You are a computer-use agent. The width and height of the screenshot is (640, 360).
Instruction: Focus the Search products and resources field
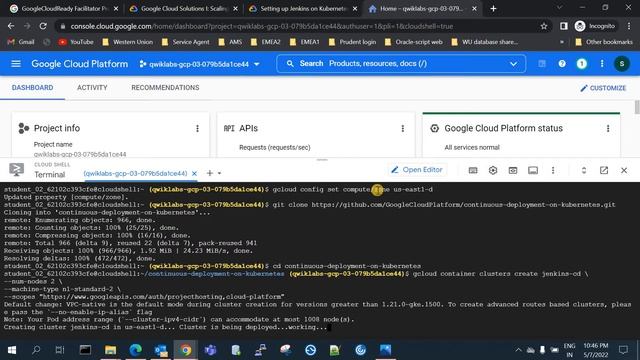point(400,64)
